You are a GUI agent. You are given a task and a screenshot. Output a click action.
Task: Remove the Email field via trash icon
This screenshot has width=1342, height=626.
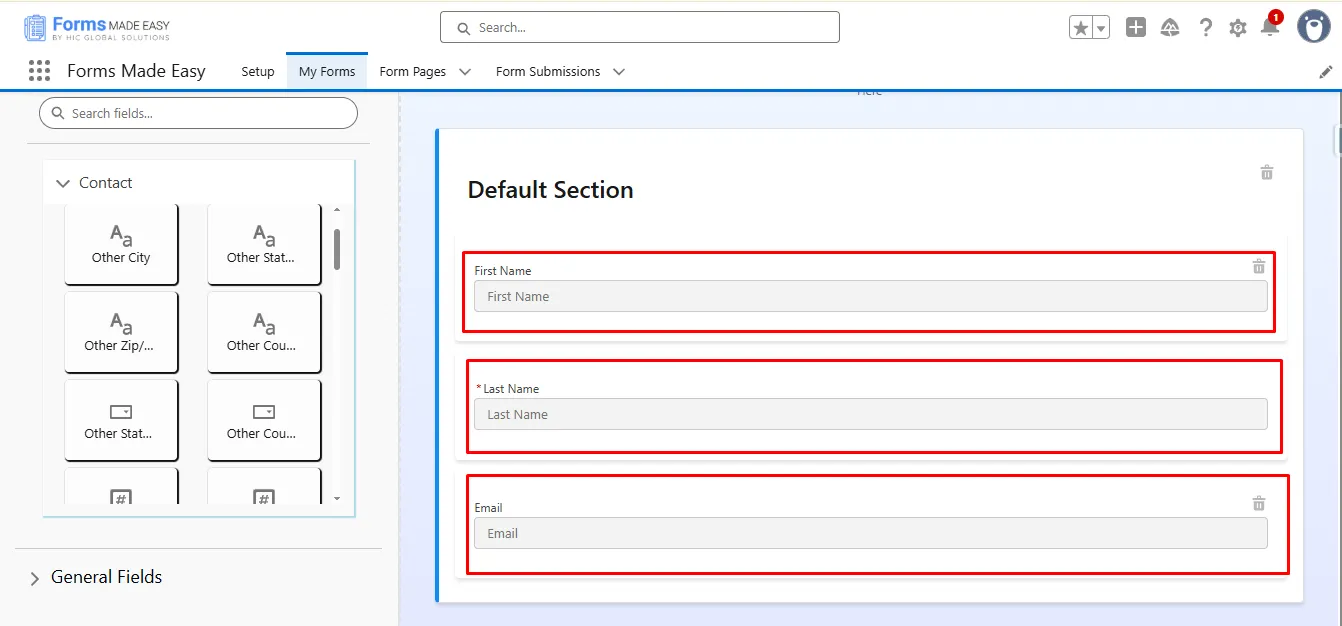point(1259,504)
